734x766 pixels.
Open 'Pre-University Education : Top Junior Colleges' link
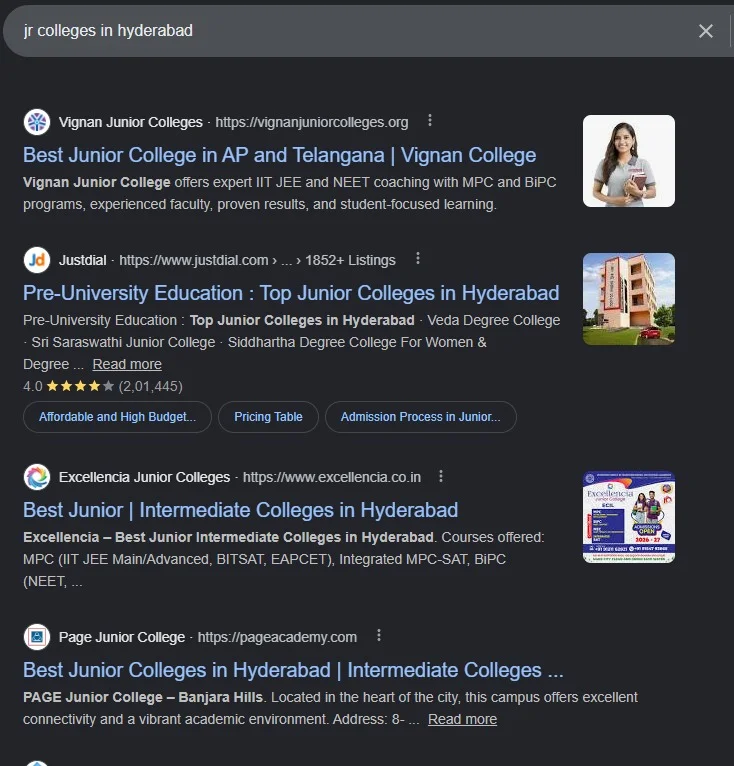[291, 293]
